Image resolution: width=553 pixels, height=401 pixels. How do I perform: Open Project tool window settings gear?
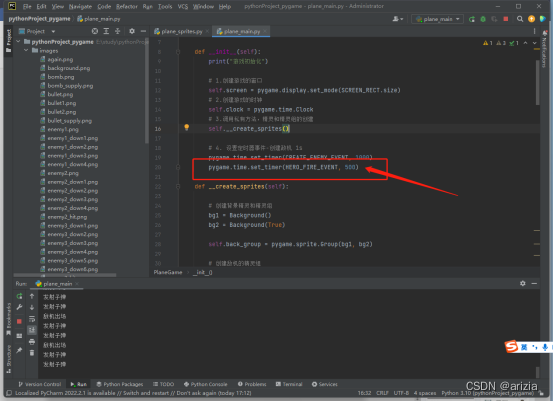(x=132, y=31)
